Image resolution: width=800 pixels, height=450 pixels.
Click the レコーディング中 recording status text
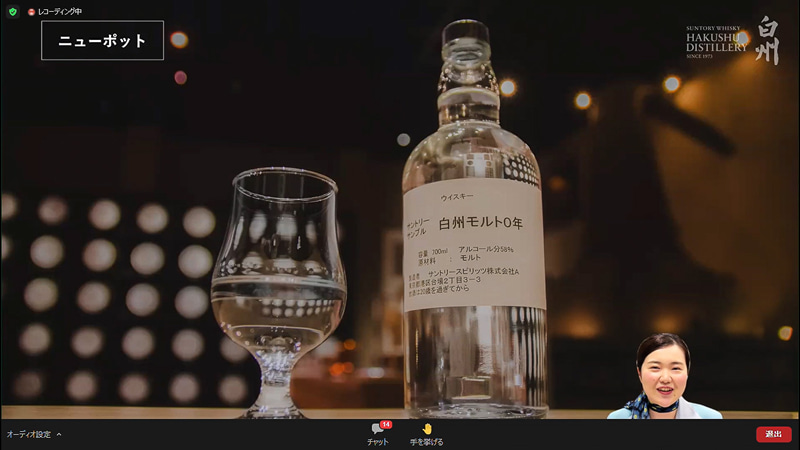[60, 11]
